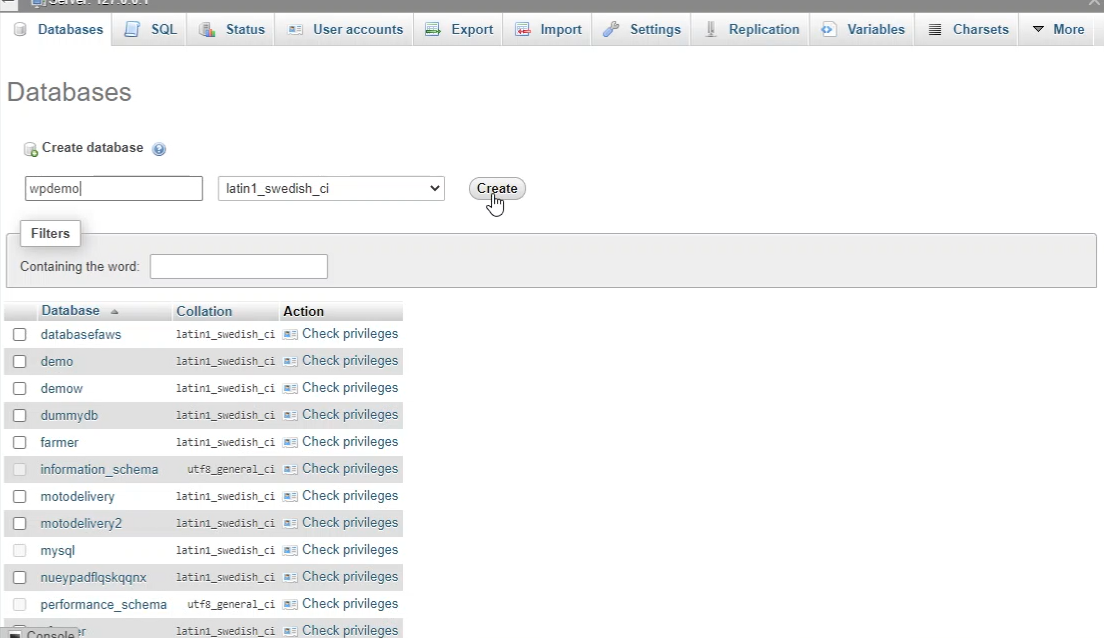
Task: Expand the More menu in the top bar
Action: point(1058,30)
